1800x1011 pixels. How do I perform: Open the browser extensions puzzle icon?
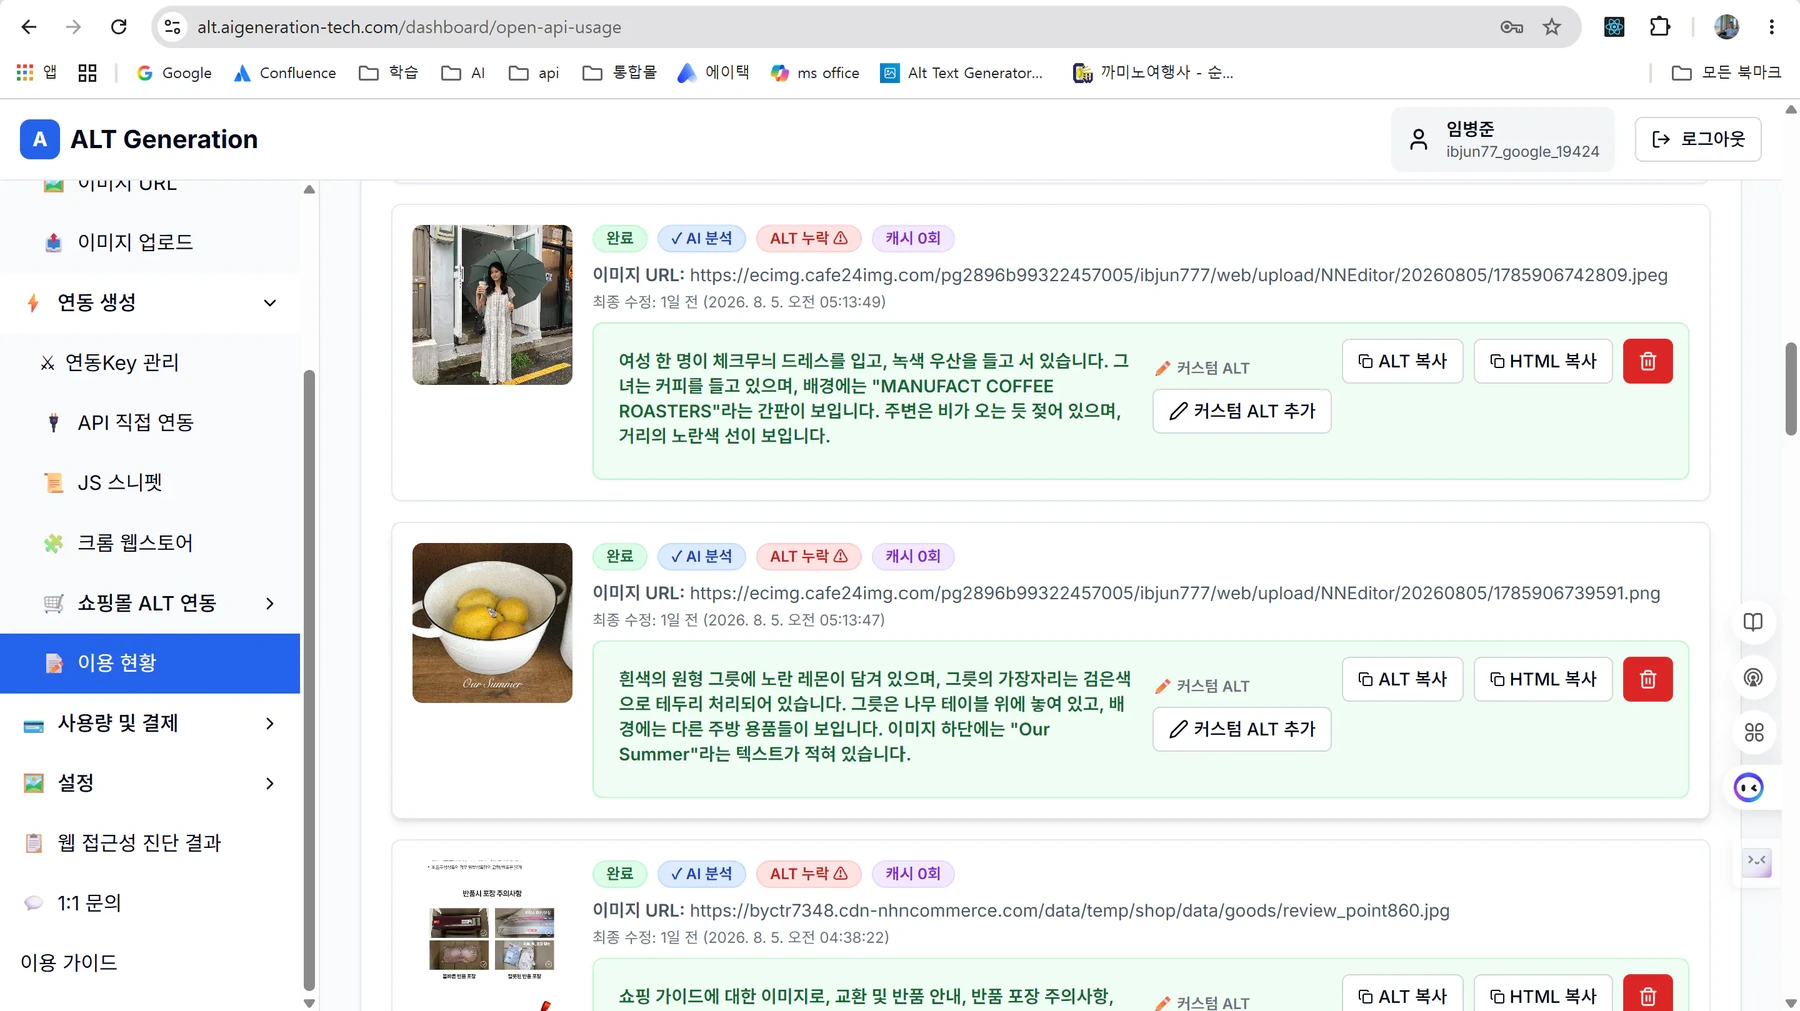click(x=1660, y=27)
